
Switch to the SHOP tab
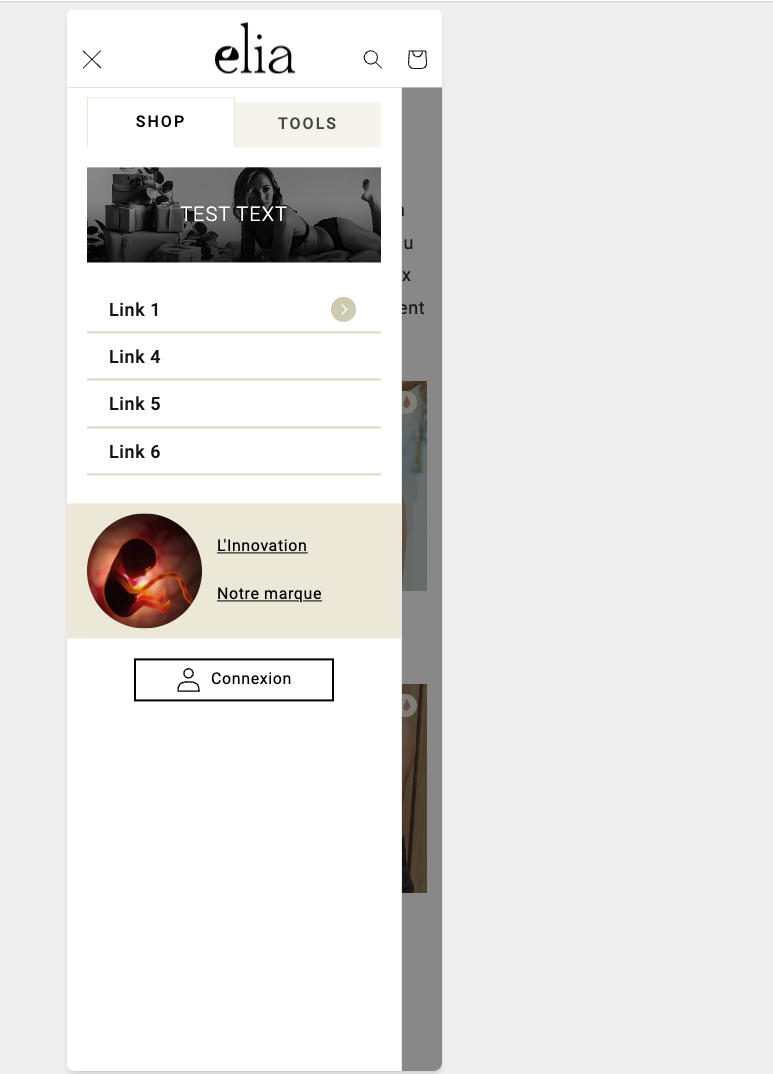(x=160, y=122)
